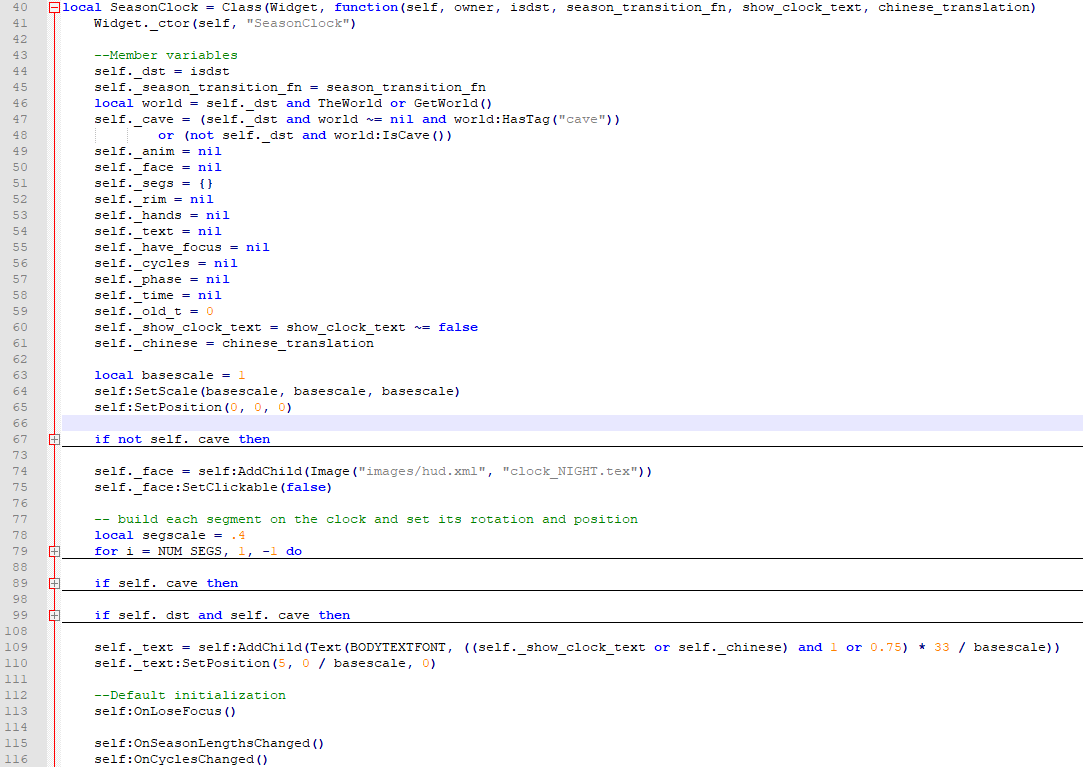Collapse the SeasonClock class fold on line 40

[x=54, y=8]
